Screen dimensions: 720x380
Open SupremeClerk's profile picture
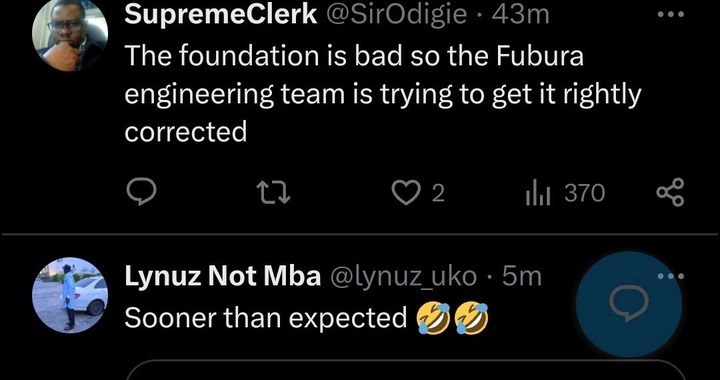coord(70,34)
